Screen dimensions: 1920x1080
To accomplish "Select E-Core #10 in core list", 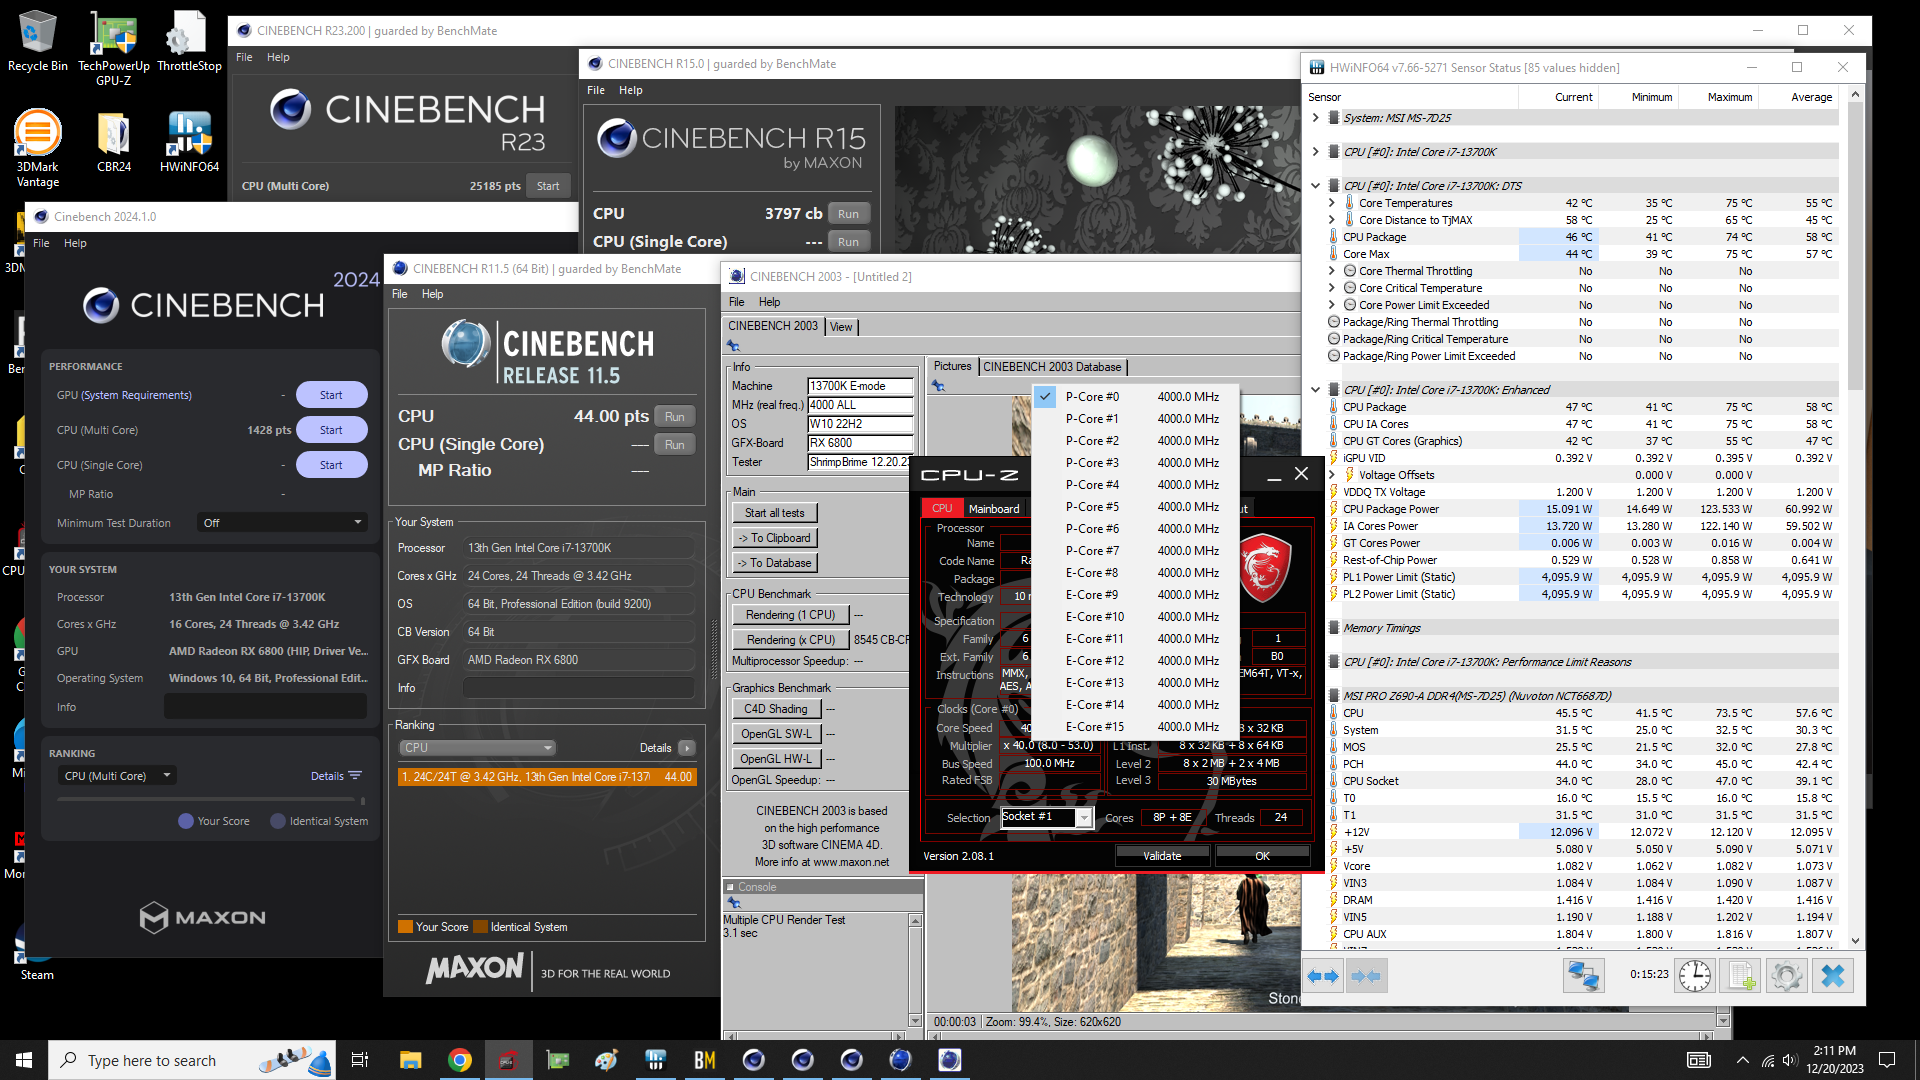I will point(1137,617).
